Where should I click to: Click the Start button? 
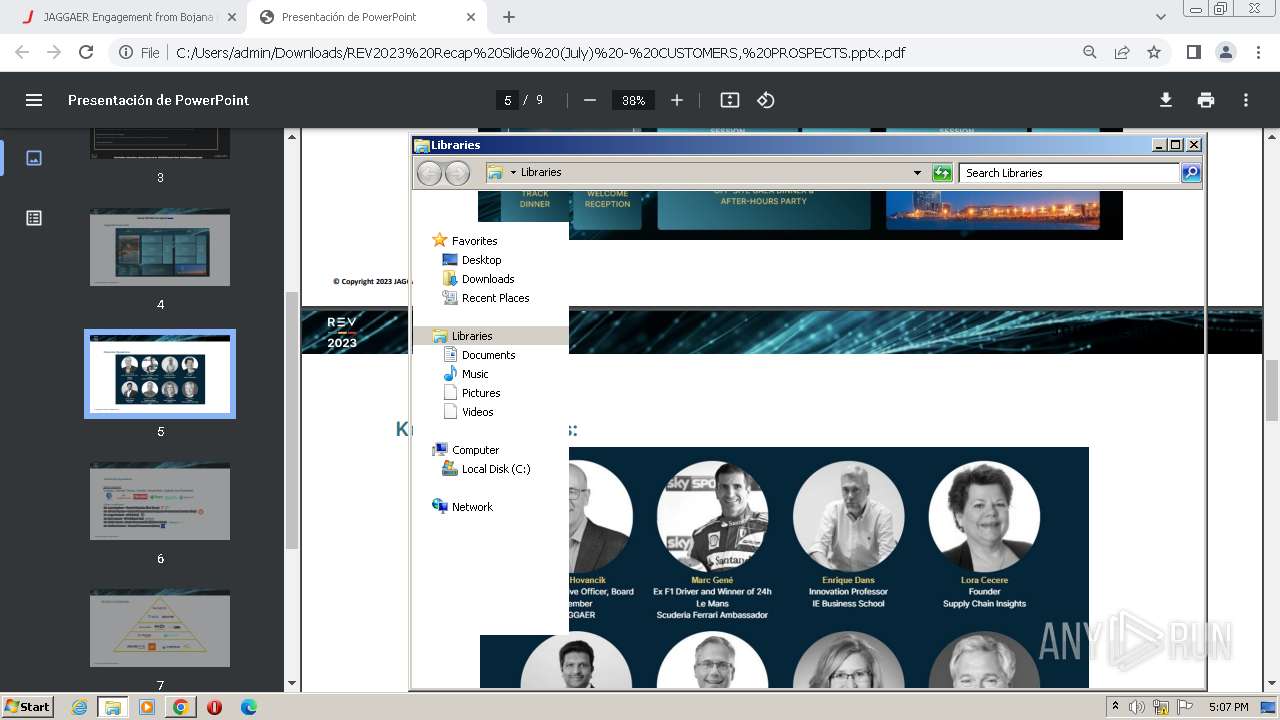coord(28,707)
